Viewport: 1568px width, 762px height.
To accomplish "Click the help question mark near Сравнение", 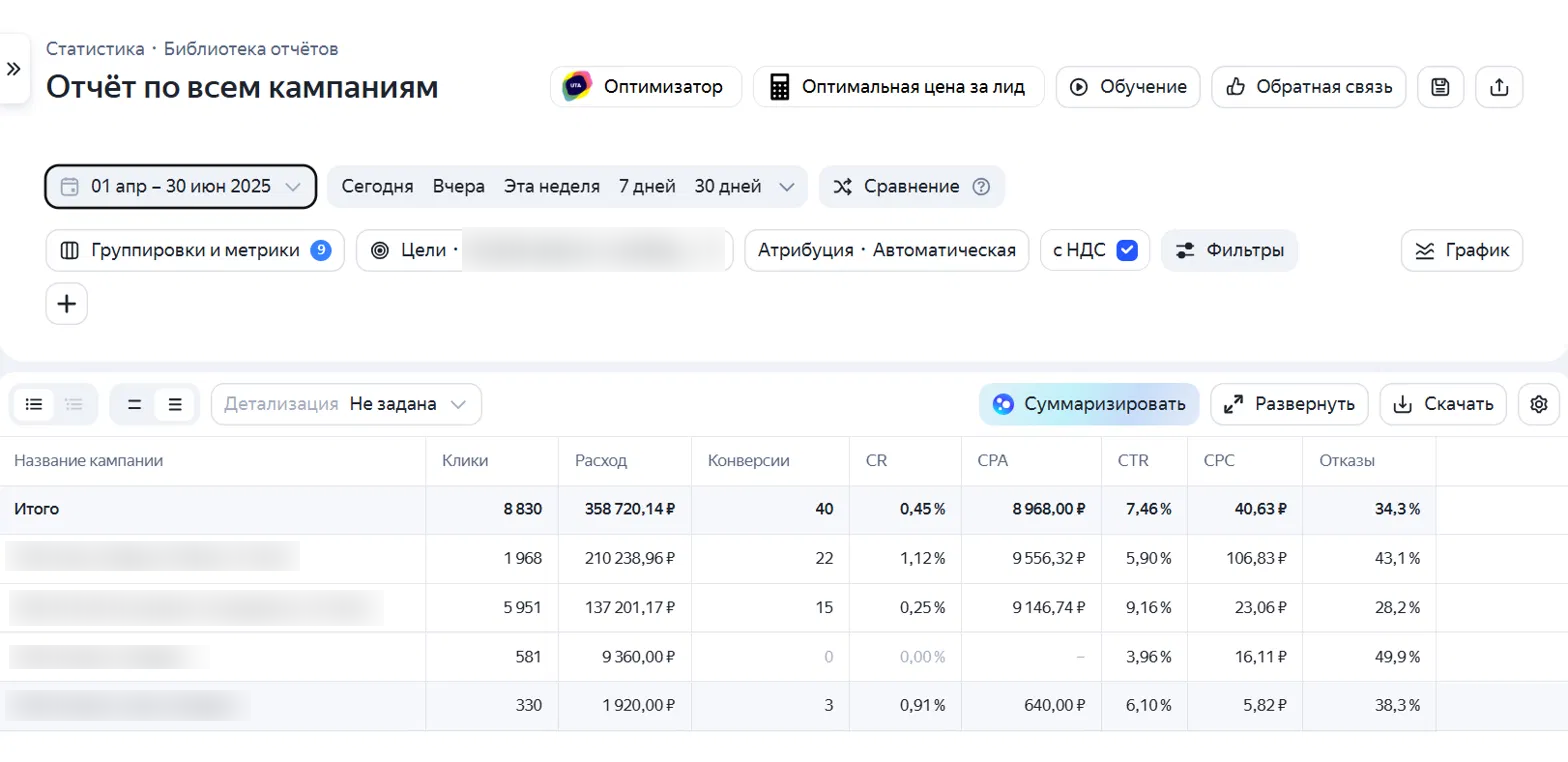I will coord(981,187).
